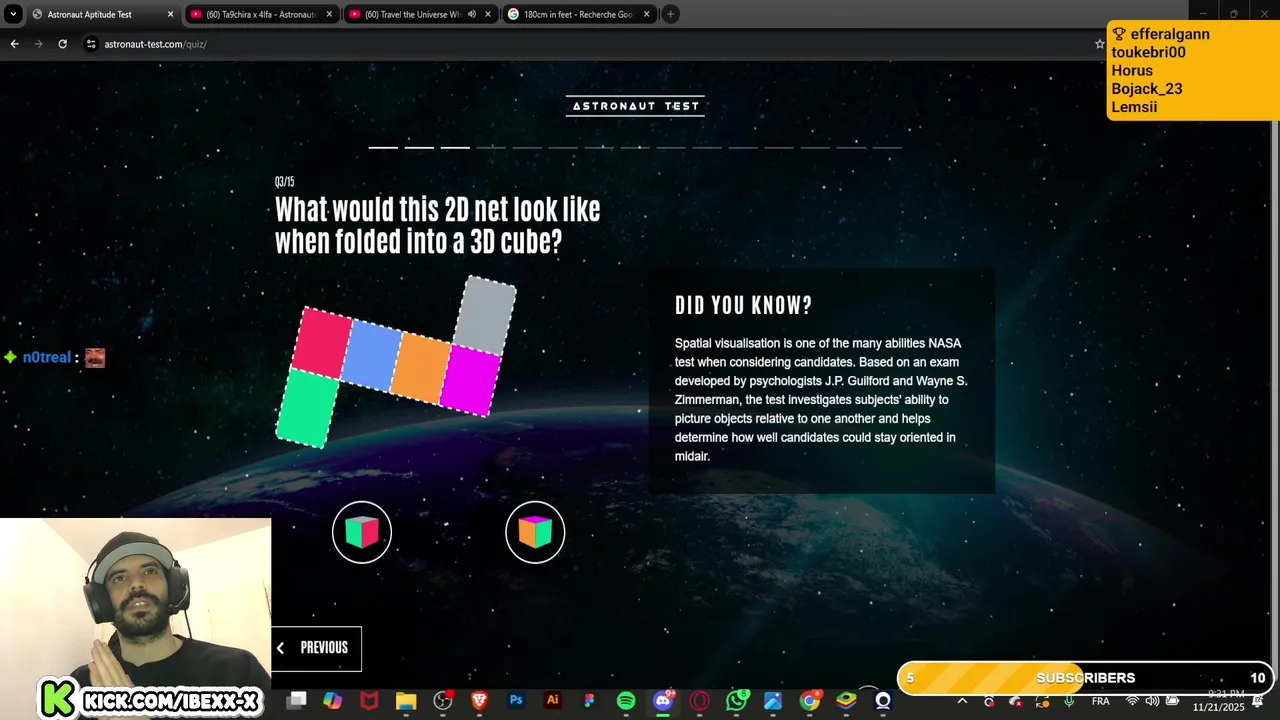This screenshot has width=1280, height=720.
Task: Click Bojack_23 in the leaderboard overlay
Action: coord(1147,88)
